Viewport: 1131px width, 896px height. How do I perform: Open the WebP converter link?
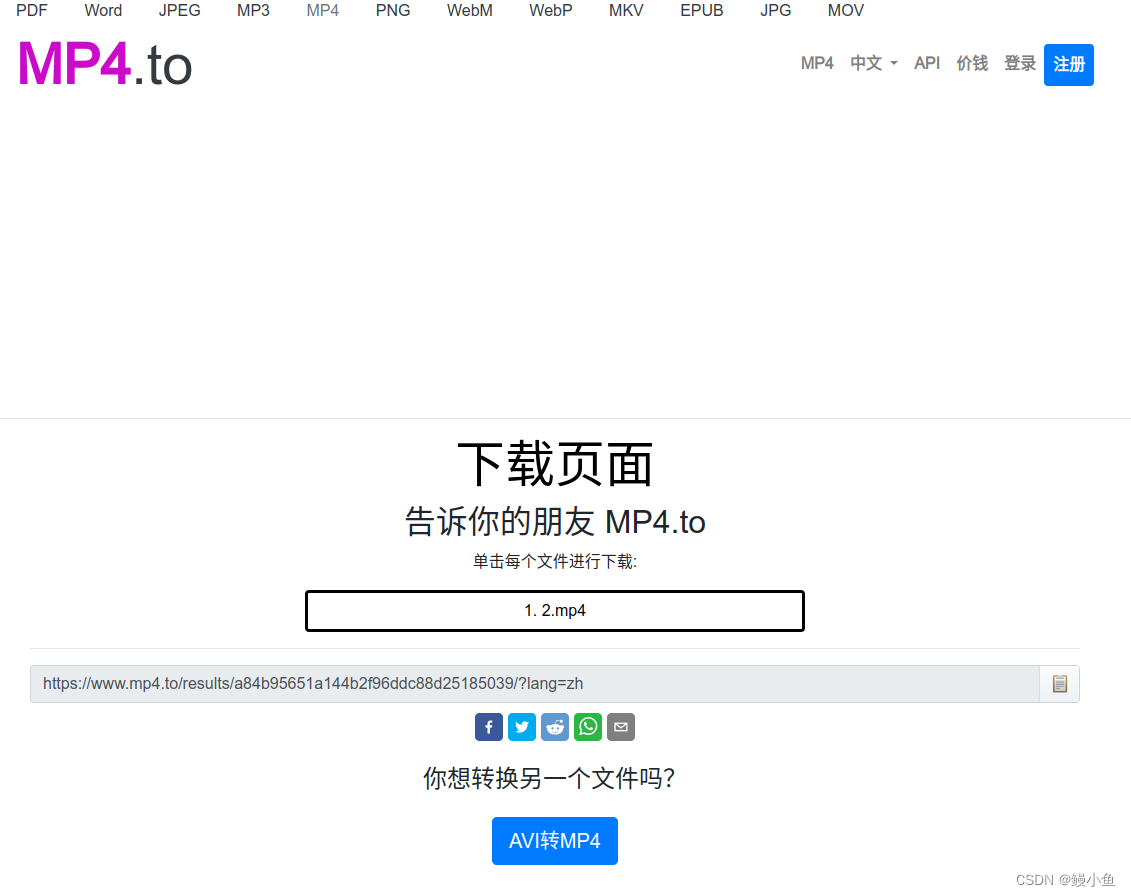[x=550, y=10]
